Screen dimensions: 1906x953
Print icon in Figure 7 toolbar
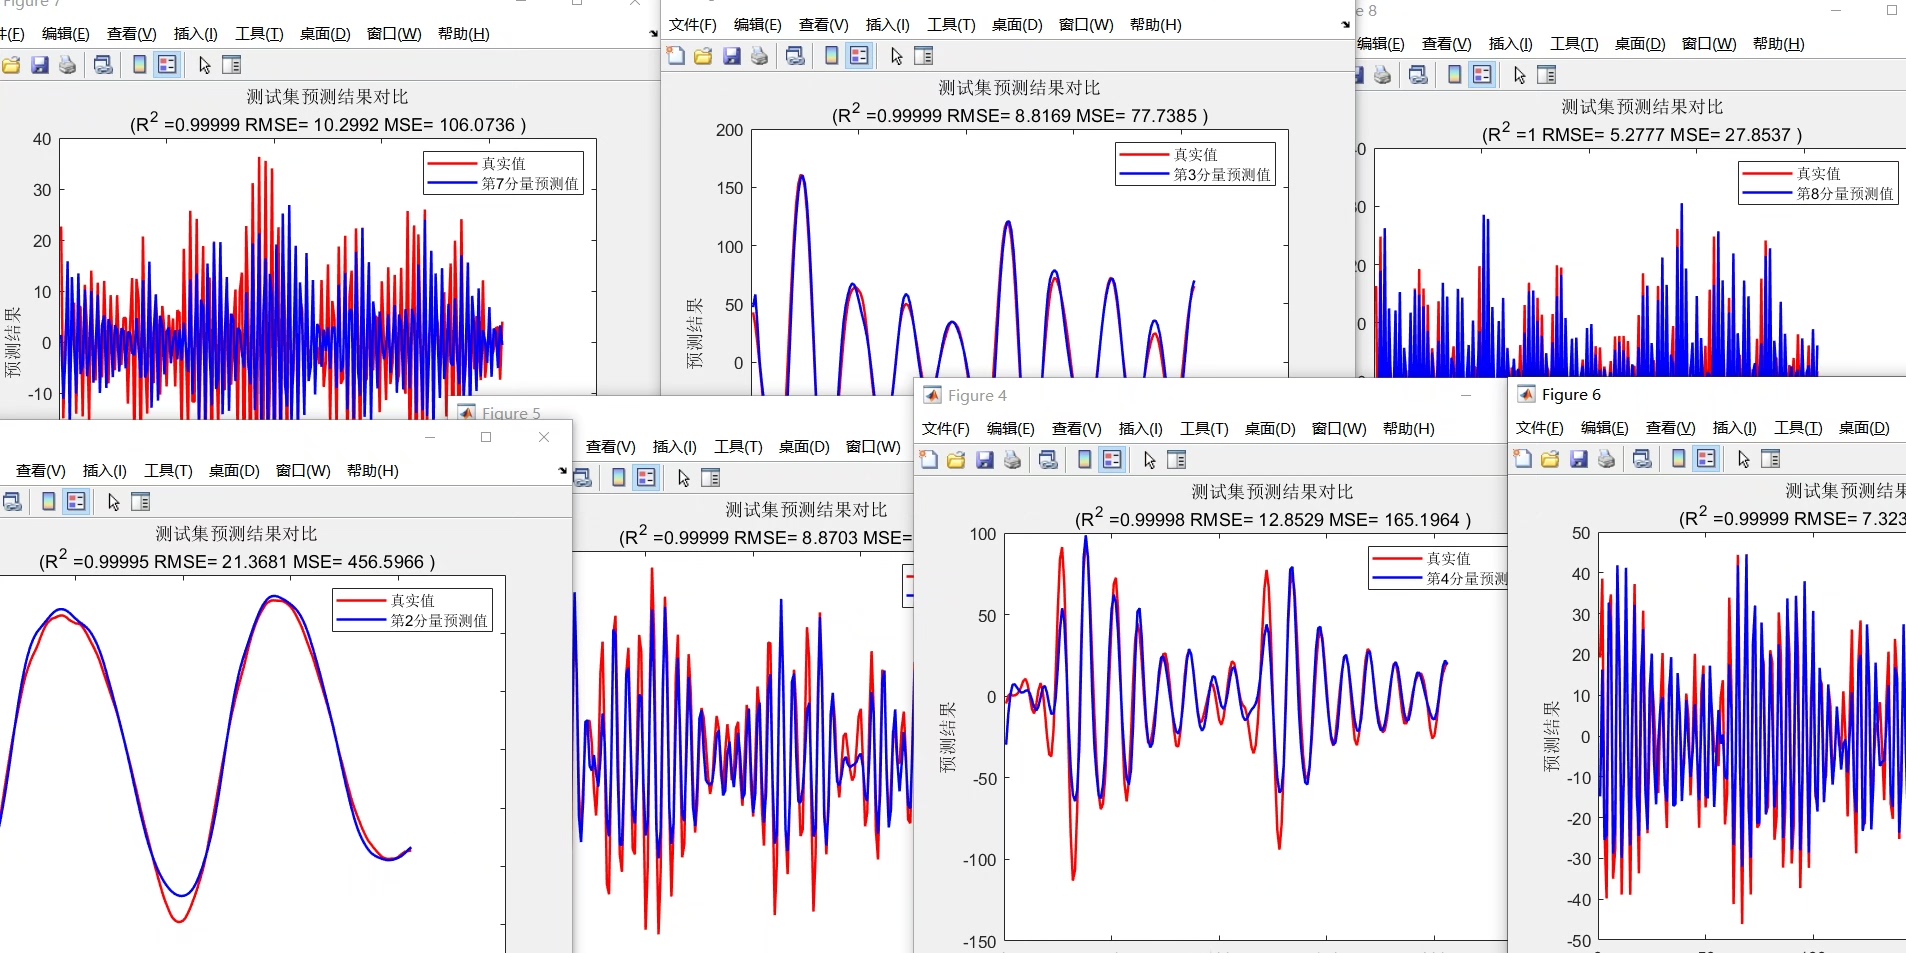pyautogui.click(x=67, y=65)
